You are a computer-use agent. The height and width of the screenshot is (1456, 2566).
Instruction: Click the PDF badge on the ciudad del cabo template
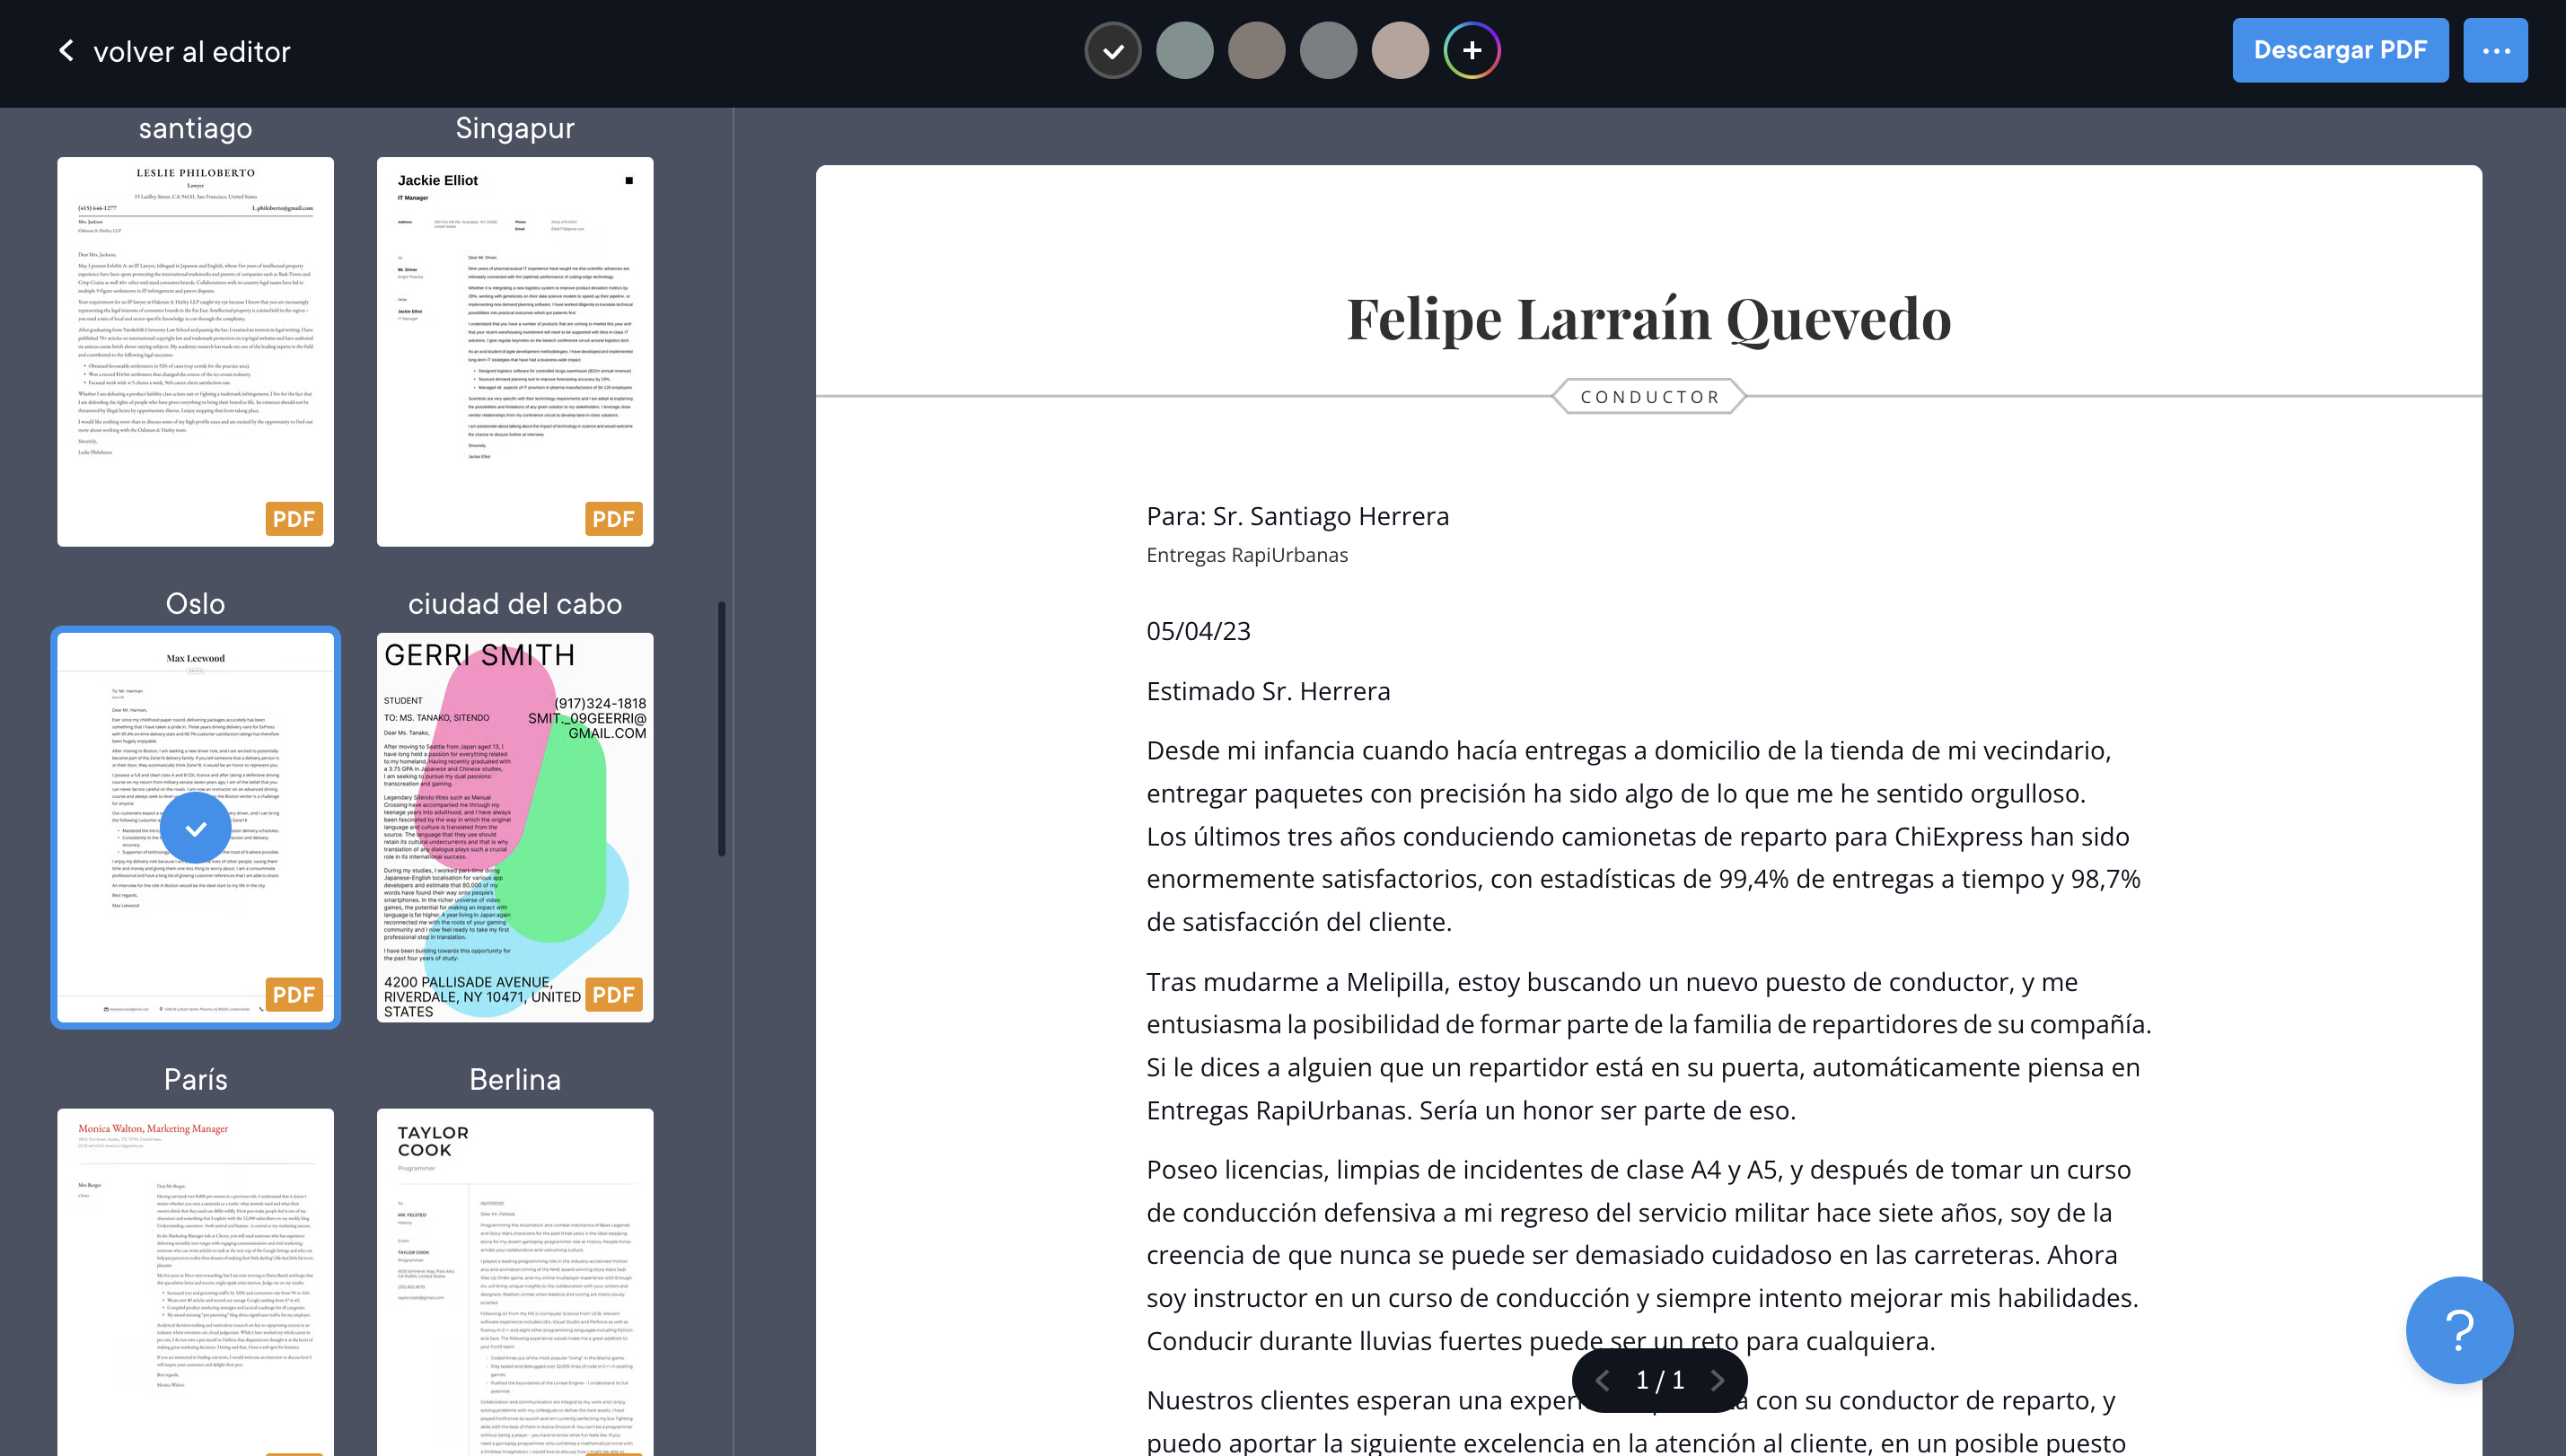tap(613, 995)
